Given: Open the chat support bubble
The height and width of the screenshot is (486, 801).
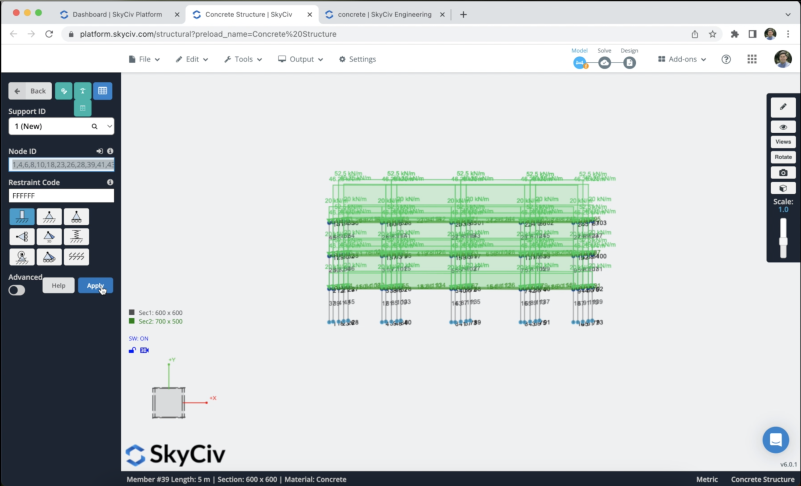Looking at the screenshot, I should tap(775, 439).
